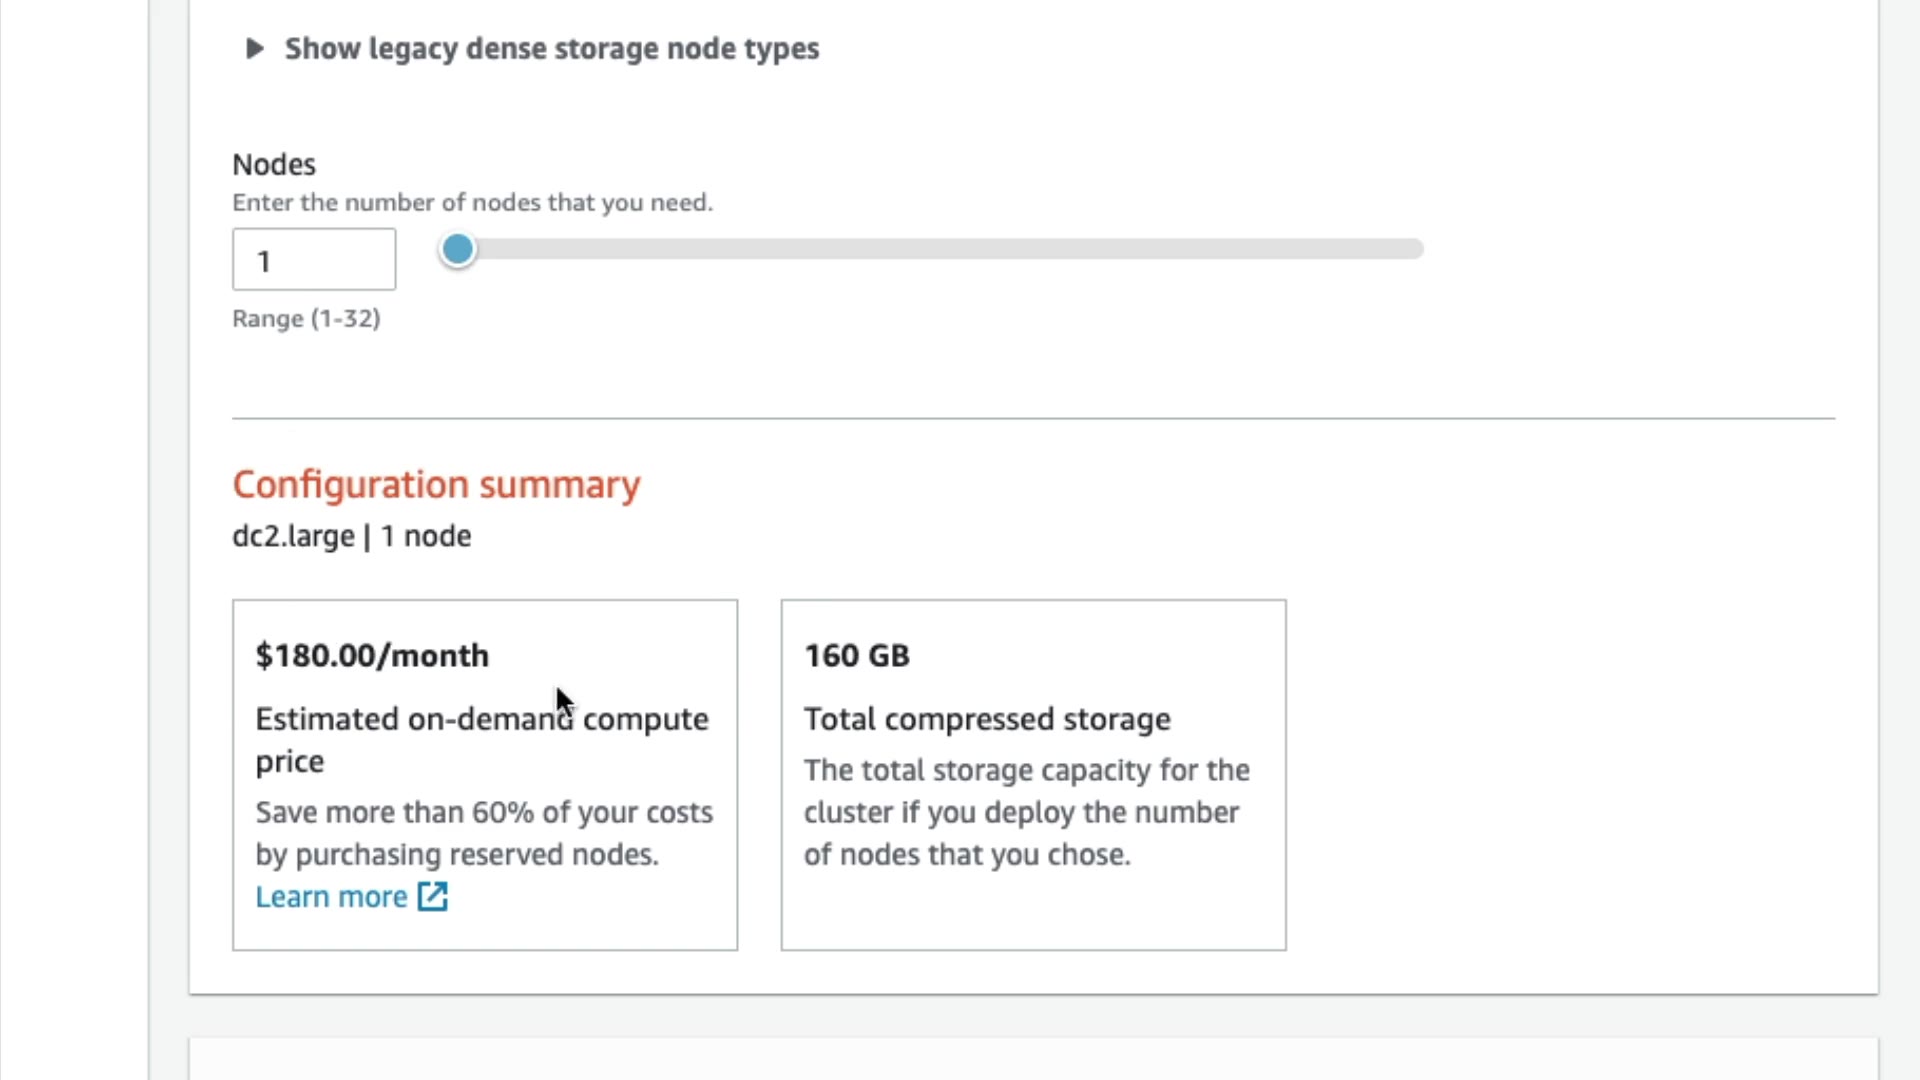
Task: Click the 'Total compressed storage' label
Action: tap(987, 719)
